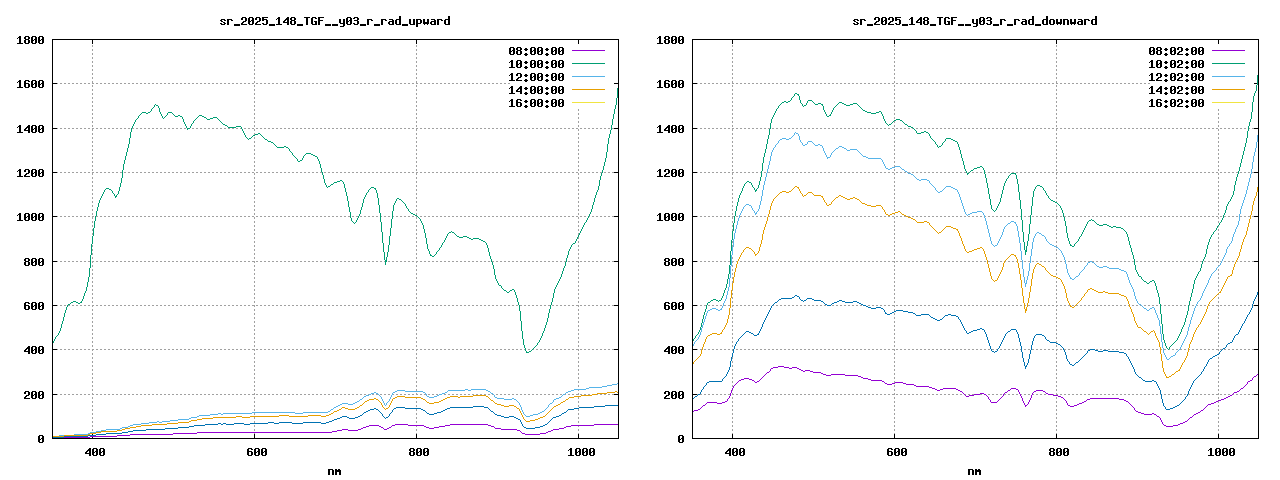1280x480 pixels.
Task: Select legend entry 16:00:00 in upward plot
Action: click(536, 103)
